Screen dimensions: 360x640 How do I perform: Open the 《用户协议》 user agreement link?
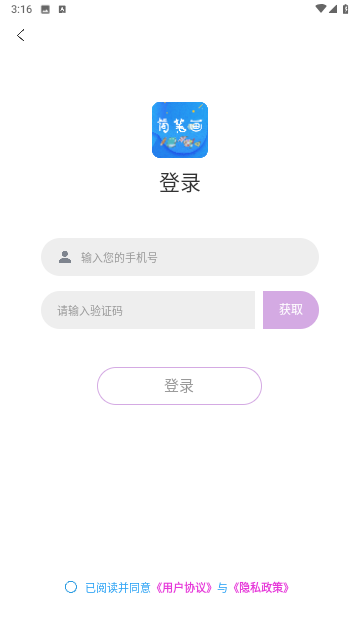click(184, 588)
